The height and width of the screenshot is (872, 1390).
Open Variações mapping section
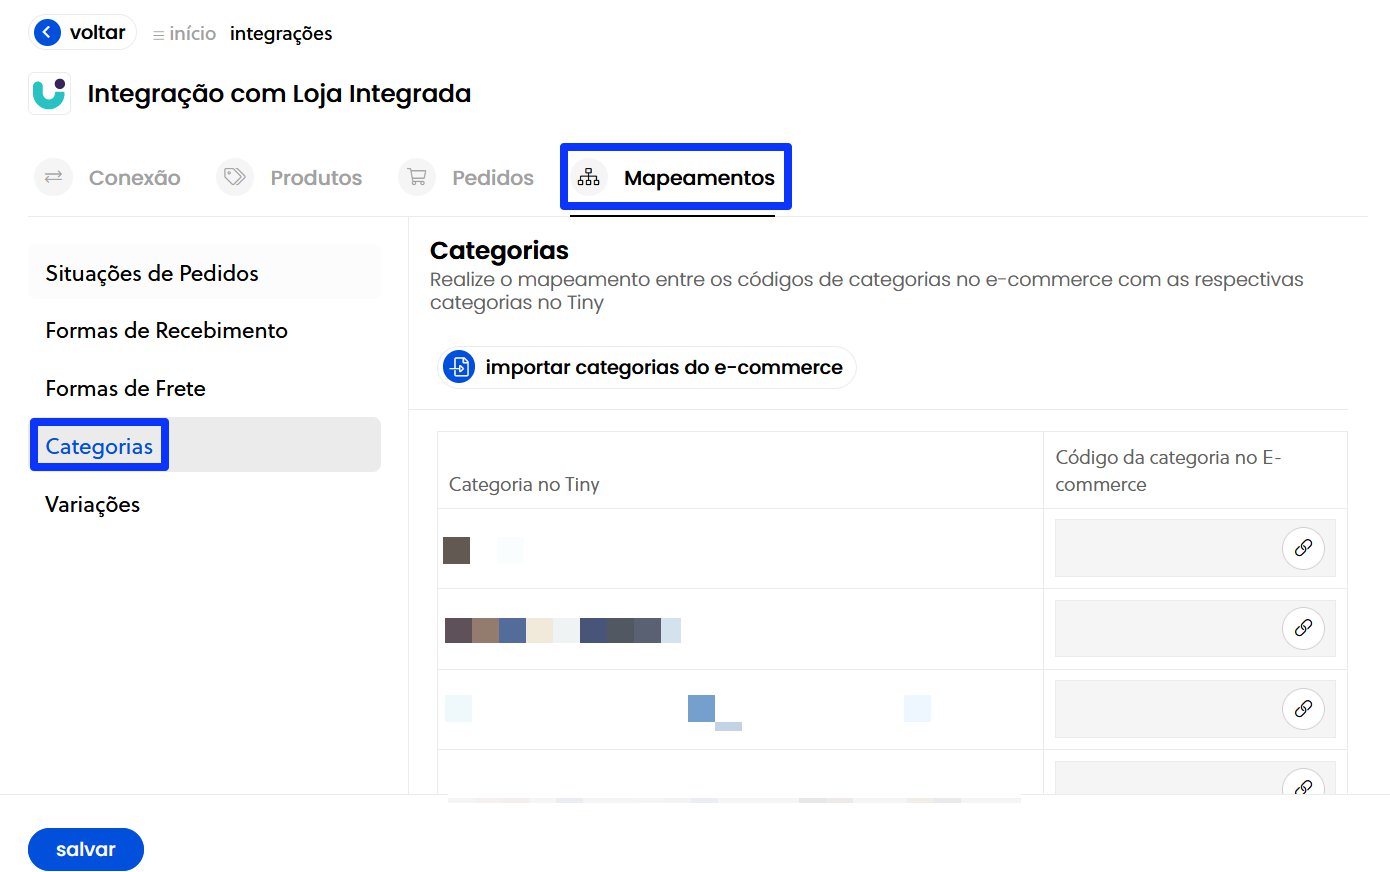pos(205,505)
